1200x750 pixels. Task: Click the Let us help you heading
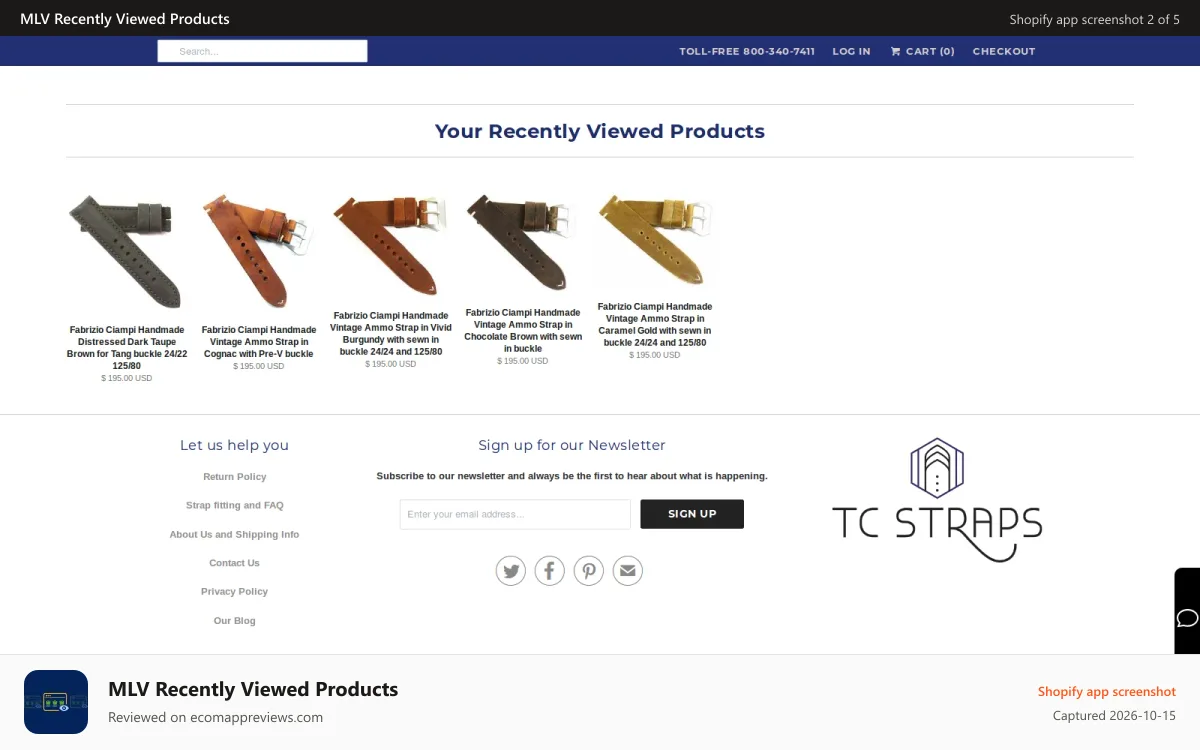pos(234,445)
